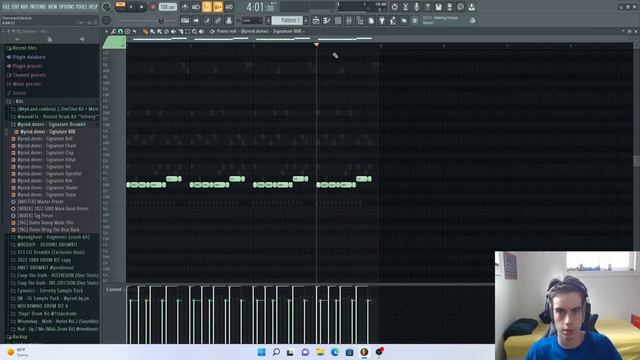Image resolution: width=640 pixels, height=360 pixels.
Task: Open the snap selector dropdown labeled Line
Action: click(x=252, y=20)
